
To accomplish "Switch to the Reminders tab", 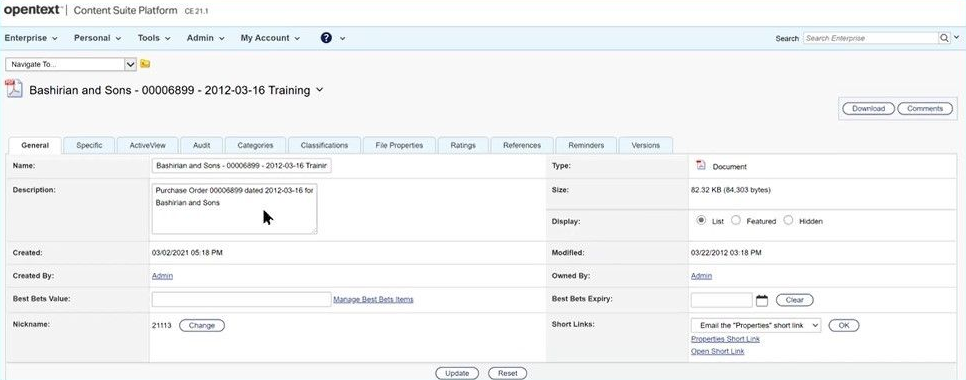I will coord(586,145).
